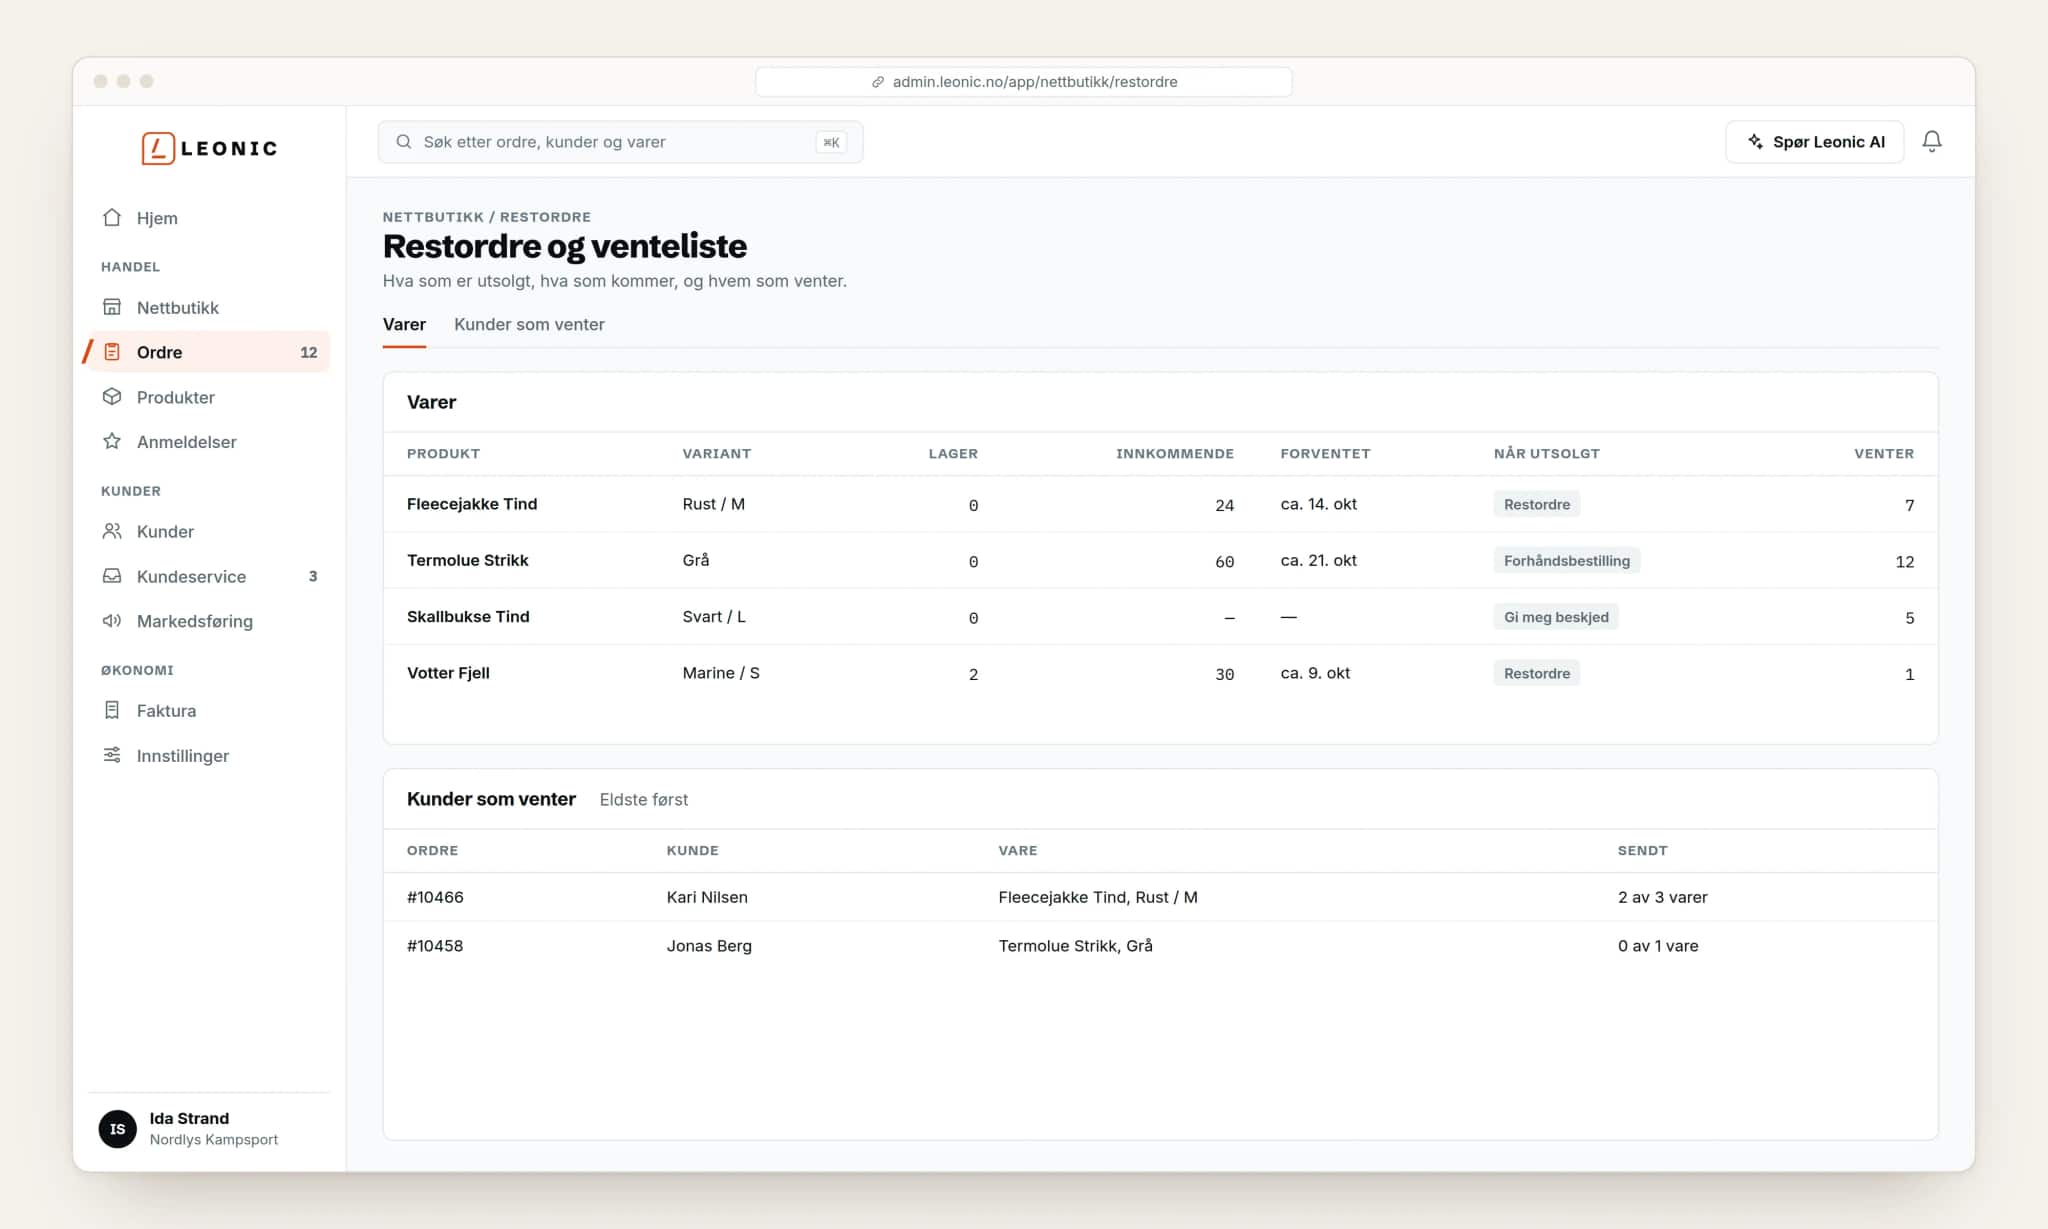Open Ida Strand account menu

point(208,1129)
